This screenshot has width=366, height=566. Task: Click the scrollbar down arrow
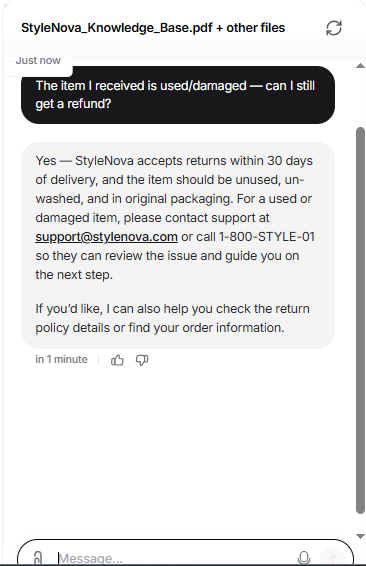(360, 536)
